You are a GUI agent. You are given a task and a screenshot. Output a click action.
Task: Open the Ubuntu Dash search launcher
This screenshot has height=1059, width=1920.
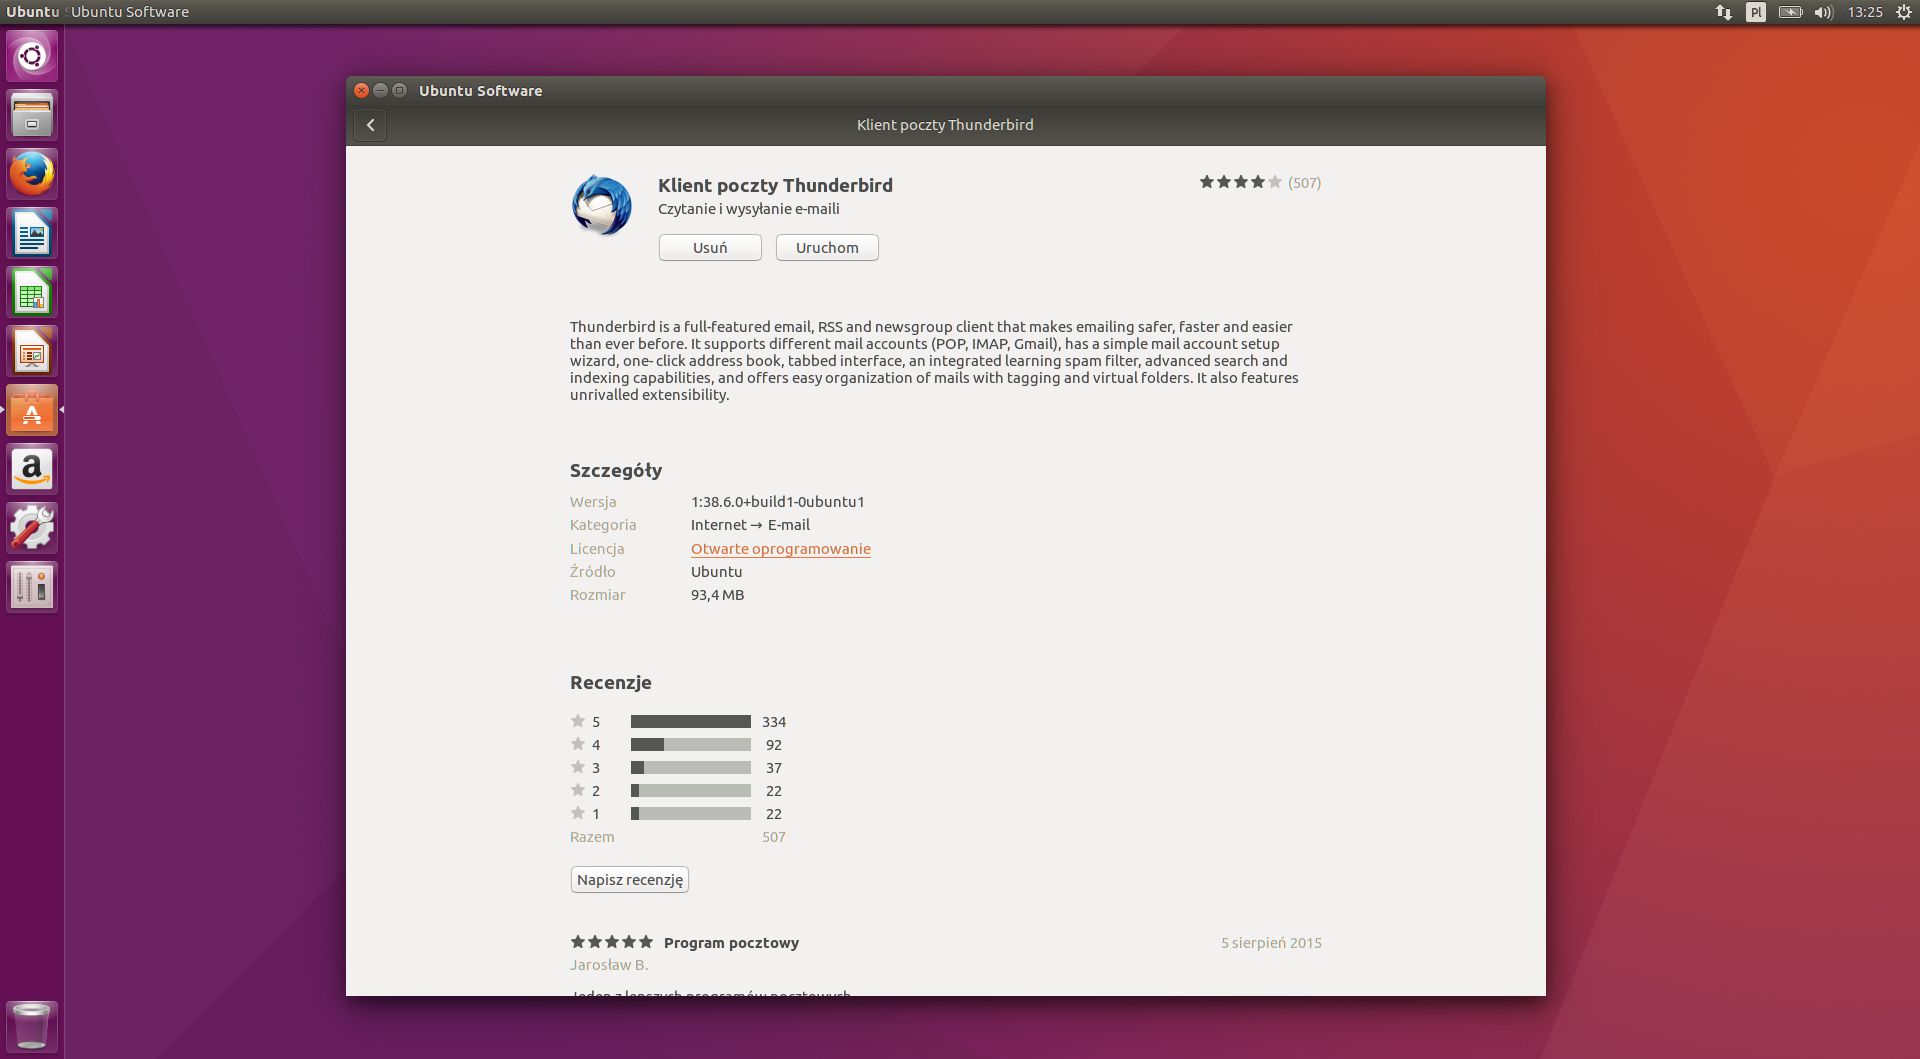(x=32, y=56)
